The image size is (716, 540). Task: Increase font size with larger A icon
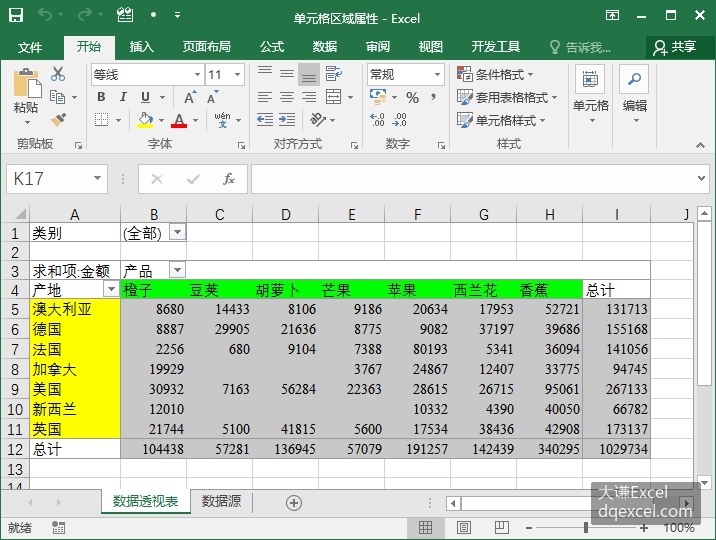pos(190,97)
